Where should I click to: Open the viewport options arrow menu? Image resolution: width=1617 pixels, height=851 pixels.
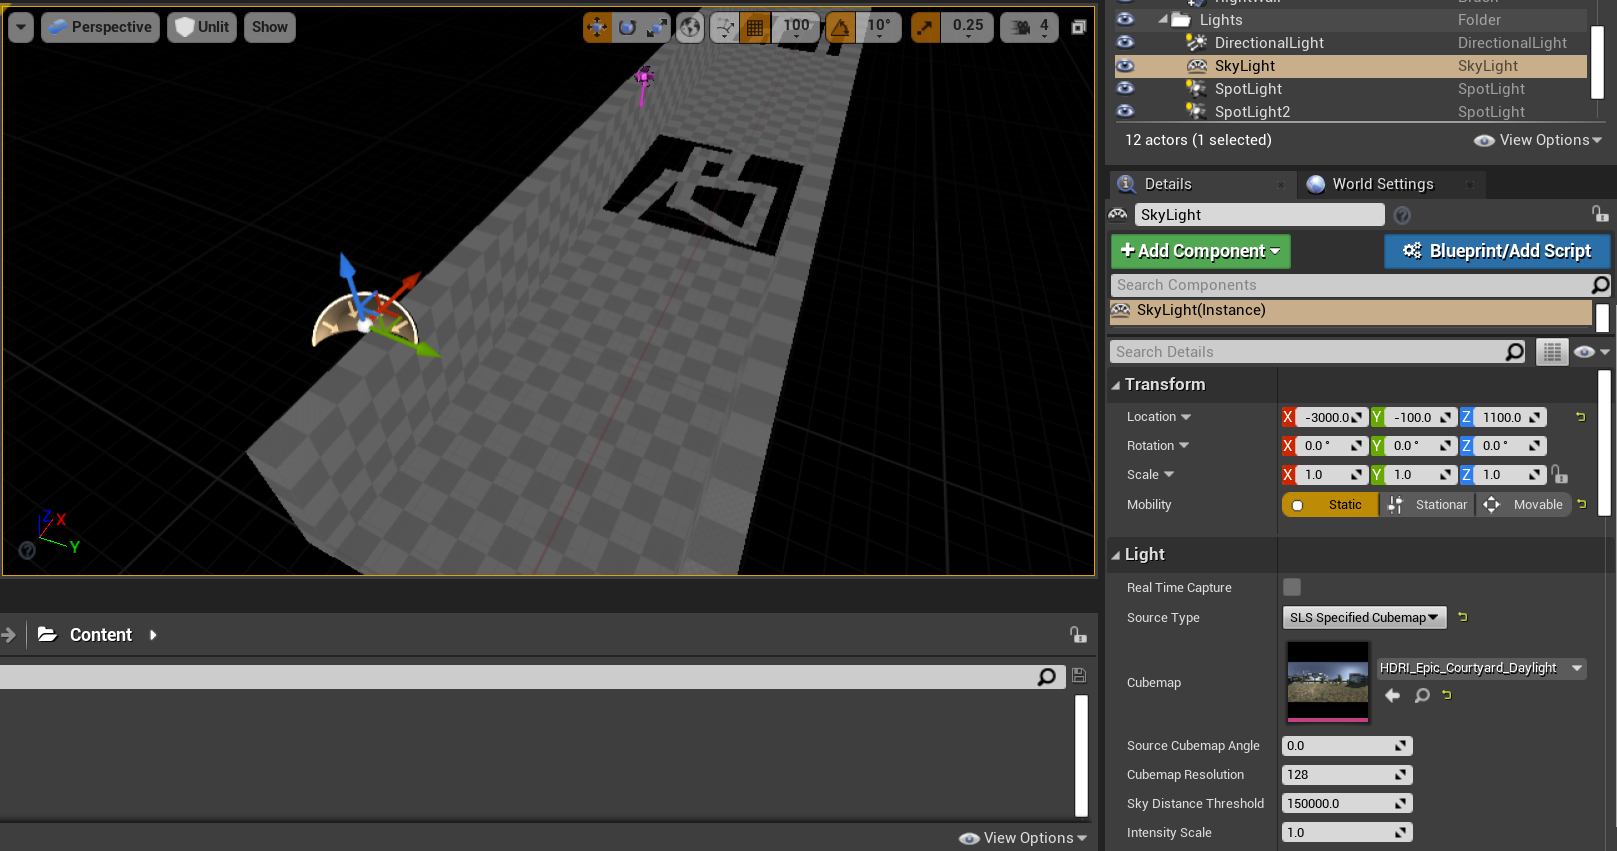21,27
